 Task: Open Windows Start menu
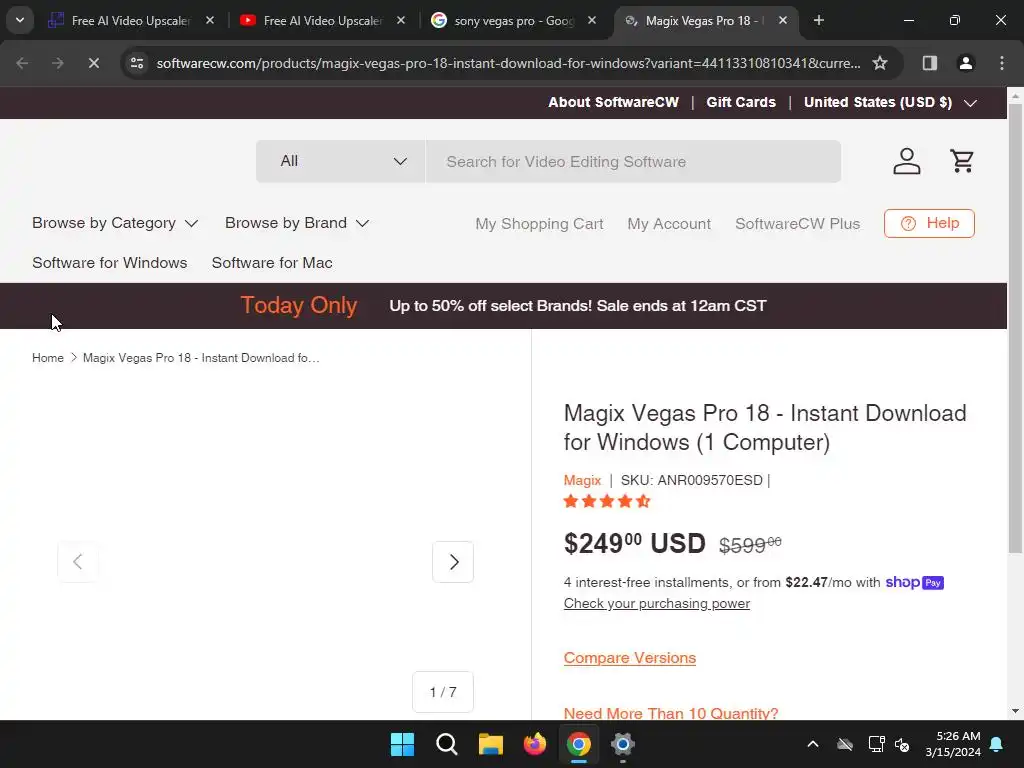pyautogui.click(x=402, y=744)
